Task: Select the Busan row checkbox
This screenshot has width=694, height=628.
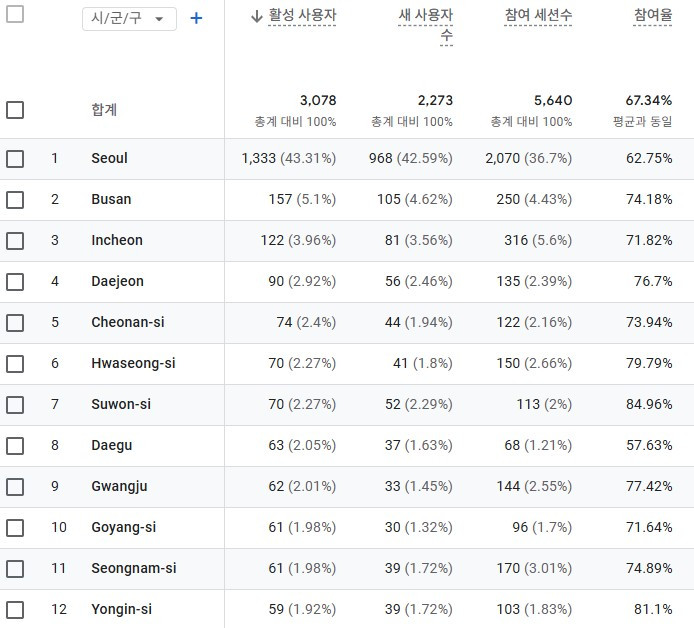Action: (15, 200)
